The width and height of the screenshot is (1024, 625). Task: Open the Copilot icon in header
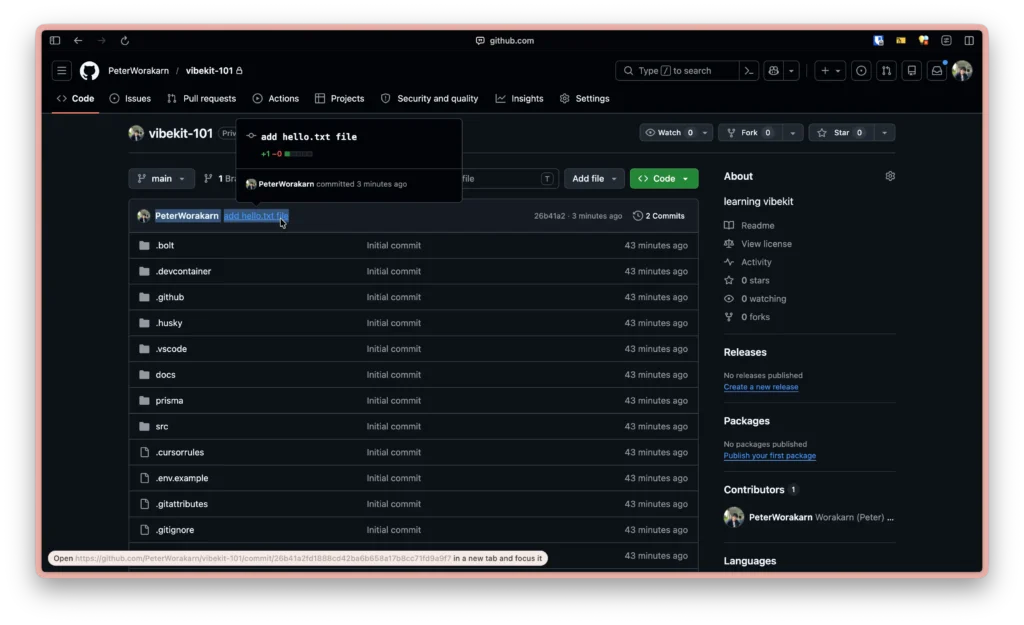[774, 71]
